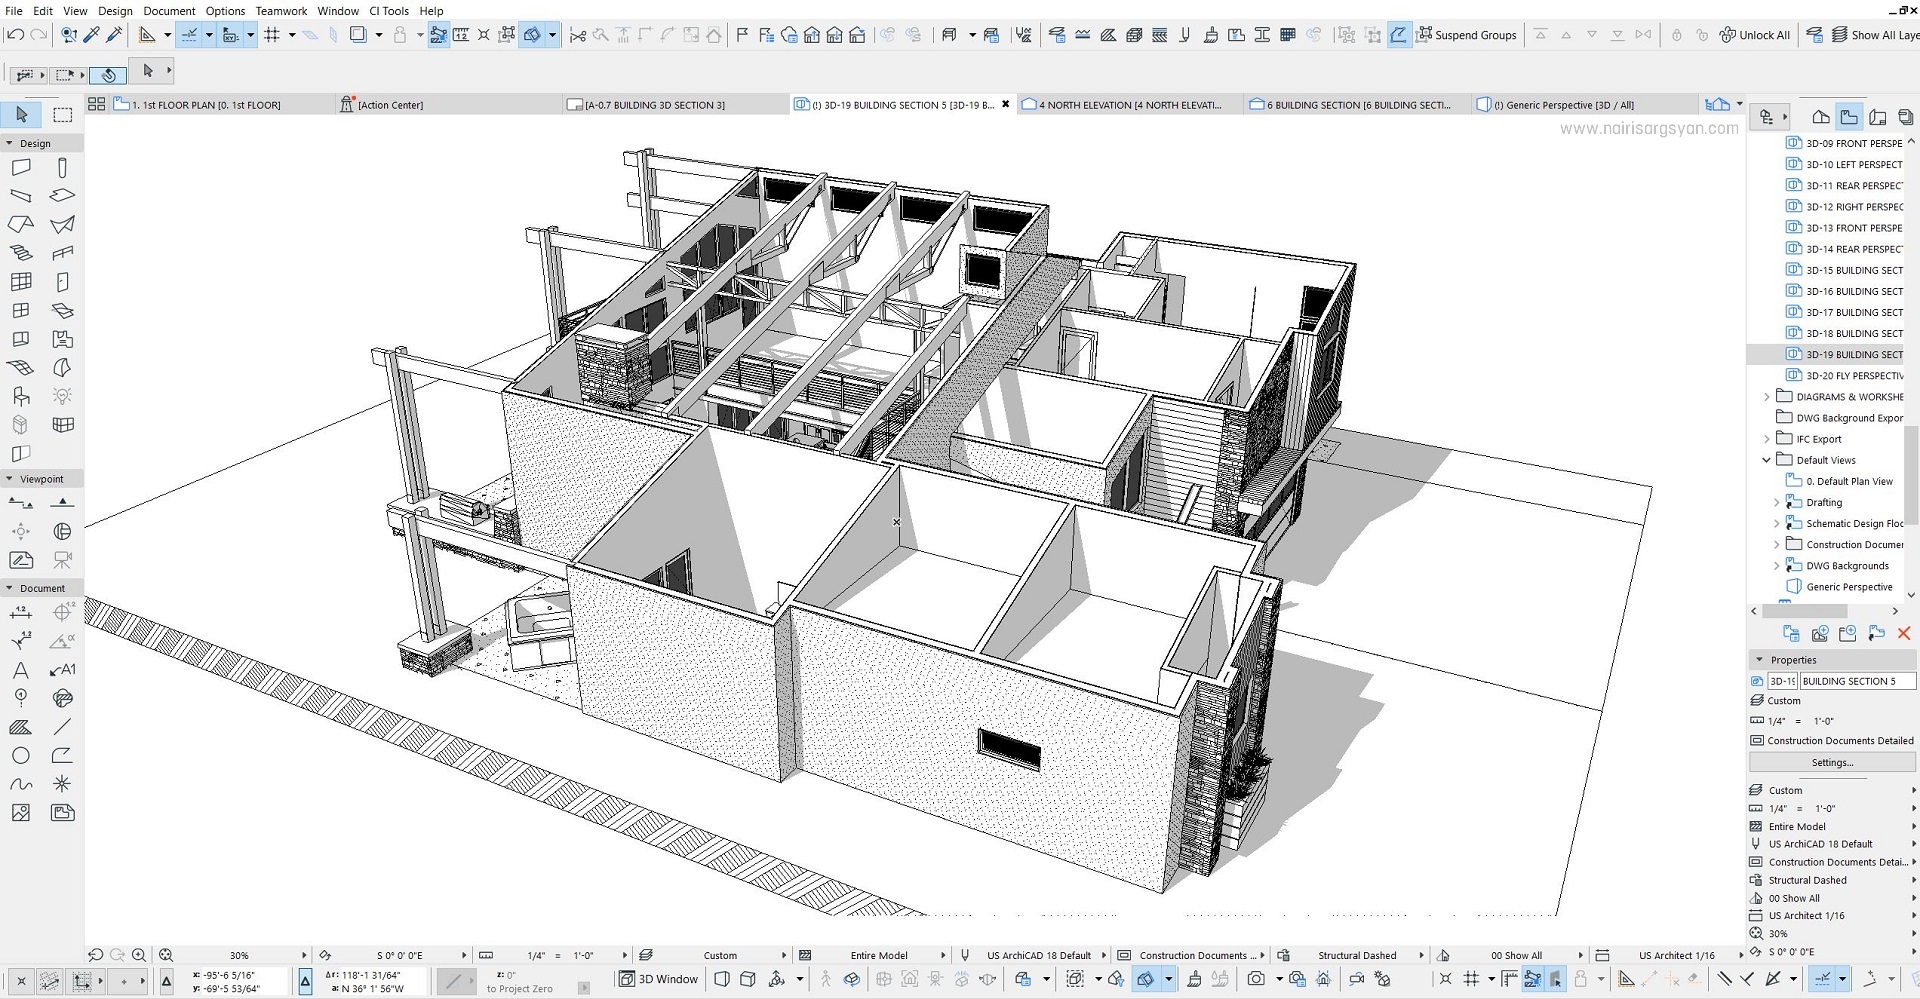Click the Pick Up Parameters eyedropper
Image resolution: width=1920 pixels, height=999 pixels.
pos(91,35)
